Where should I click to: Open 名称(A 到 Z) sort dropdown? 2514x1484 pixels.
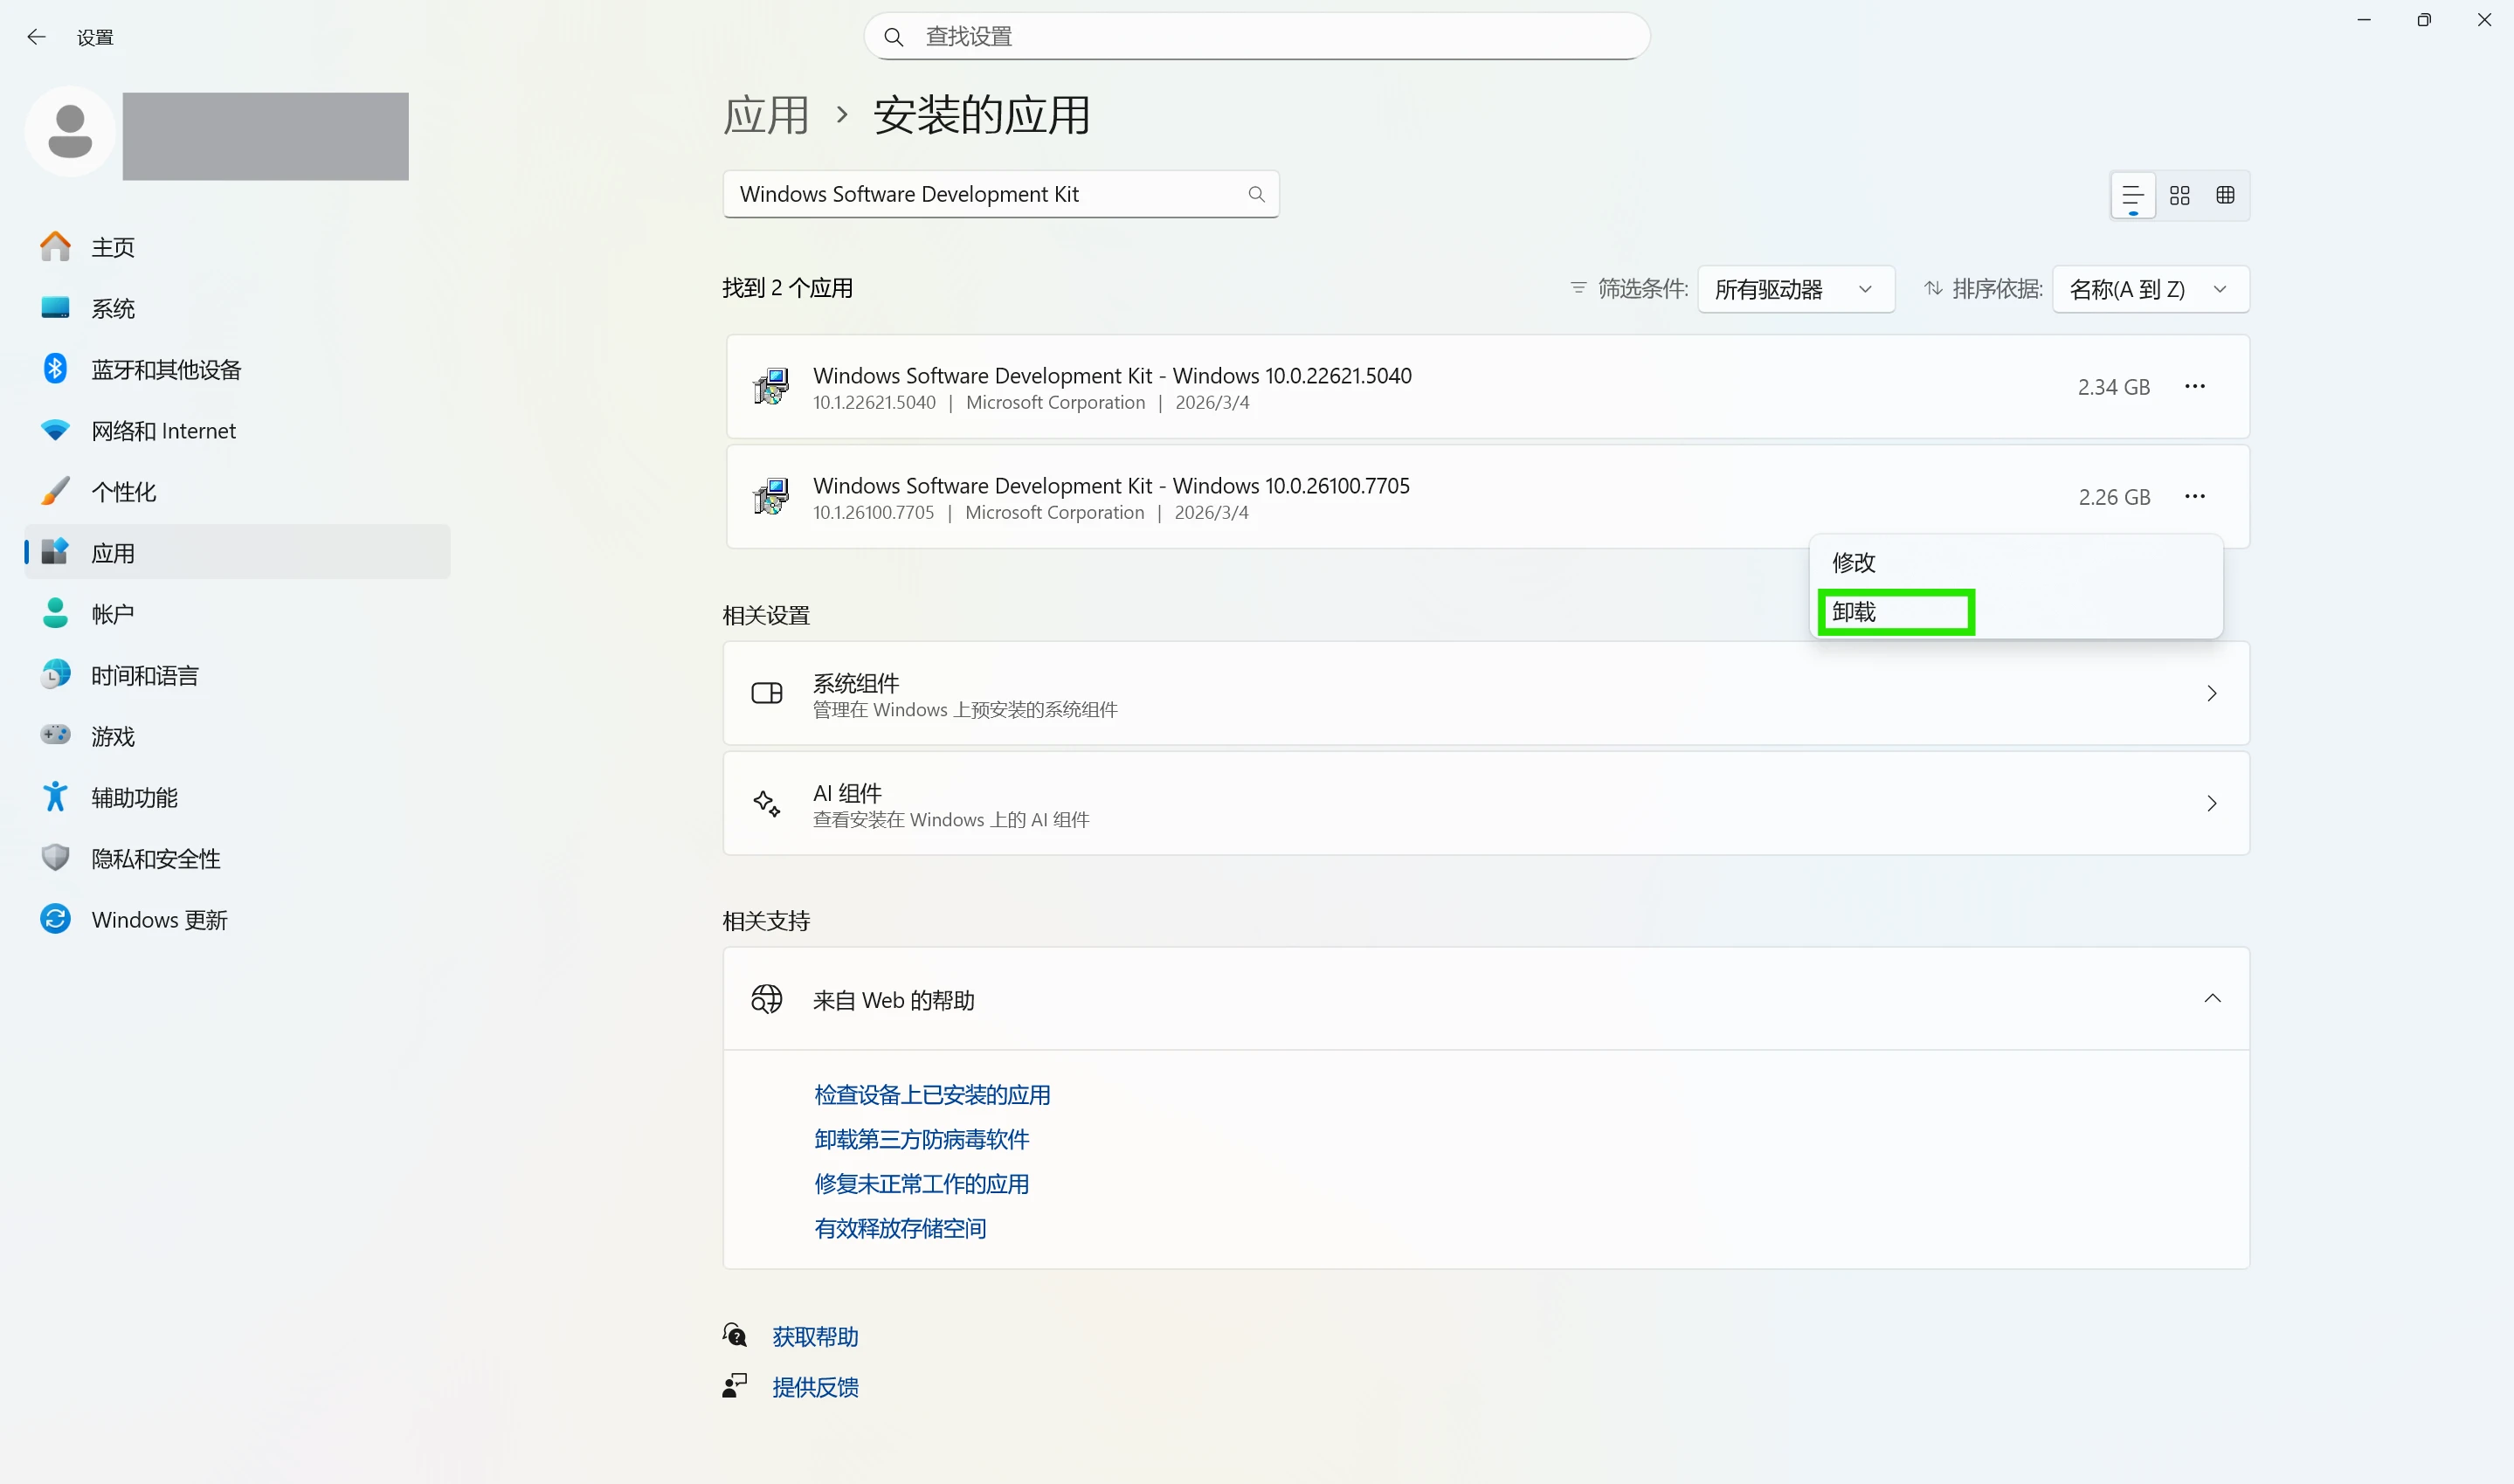click(x=2150, y=289)
